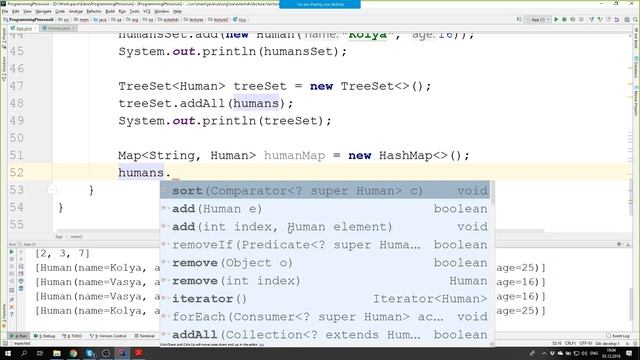Select iterator() completion suggestion
The height and width of the screenshot is (360, 640).
(x=325, y=298)
